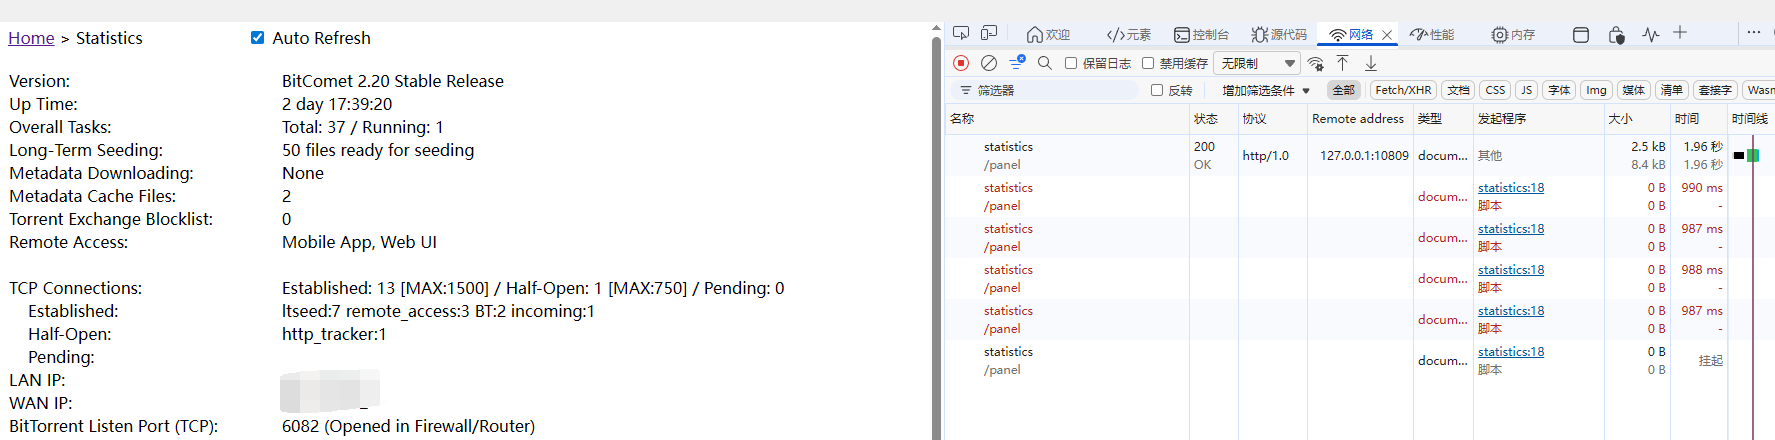Open the DevTools more options ellipsis menu
This screenshot has width=1775, height=440.
1753,33
